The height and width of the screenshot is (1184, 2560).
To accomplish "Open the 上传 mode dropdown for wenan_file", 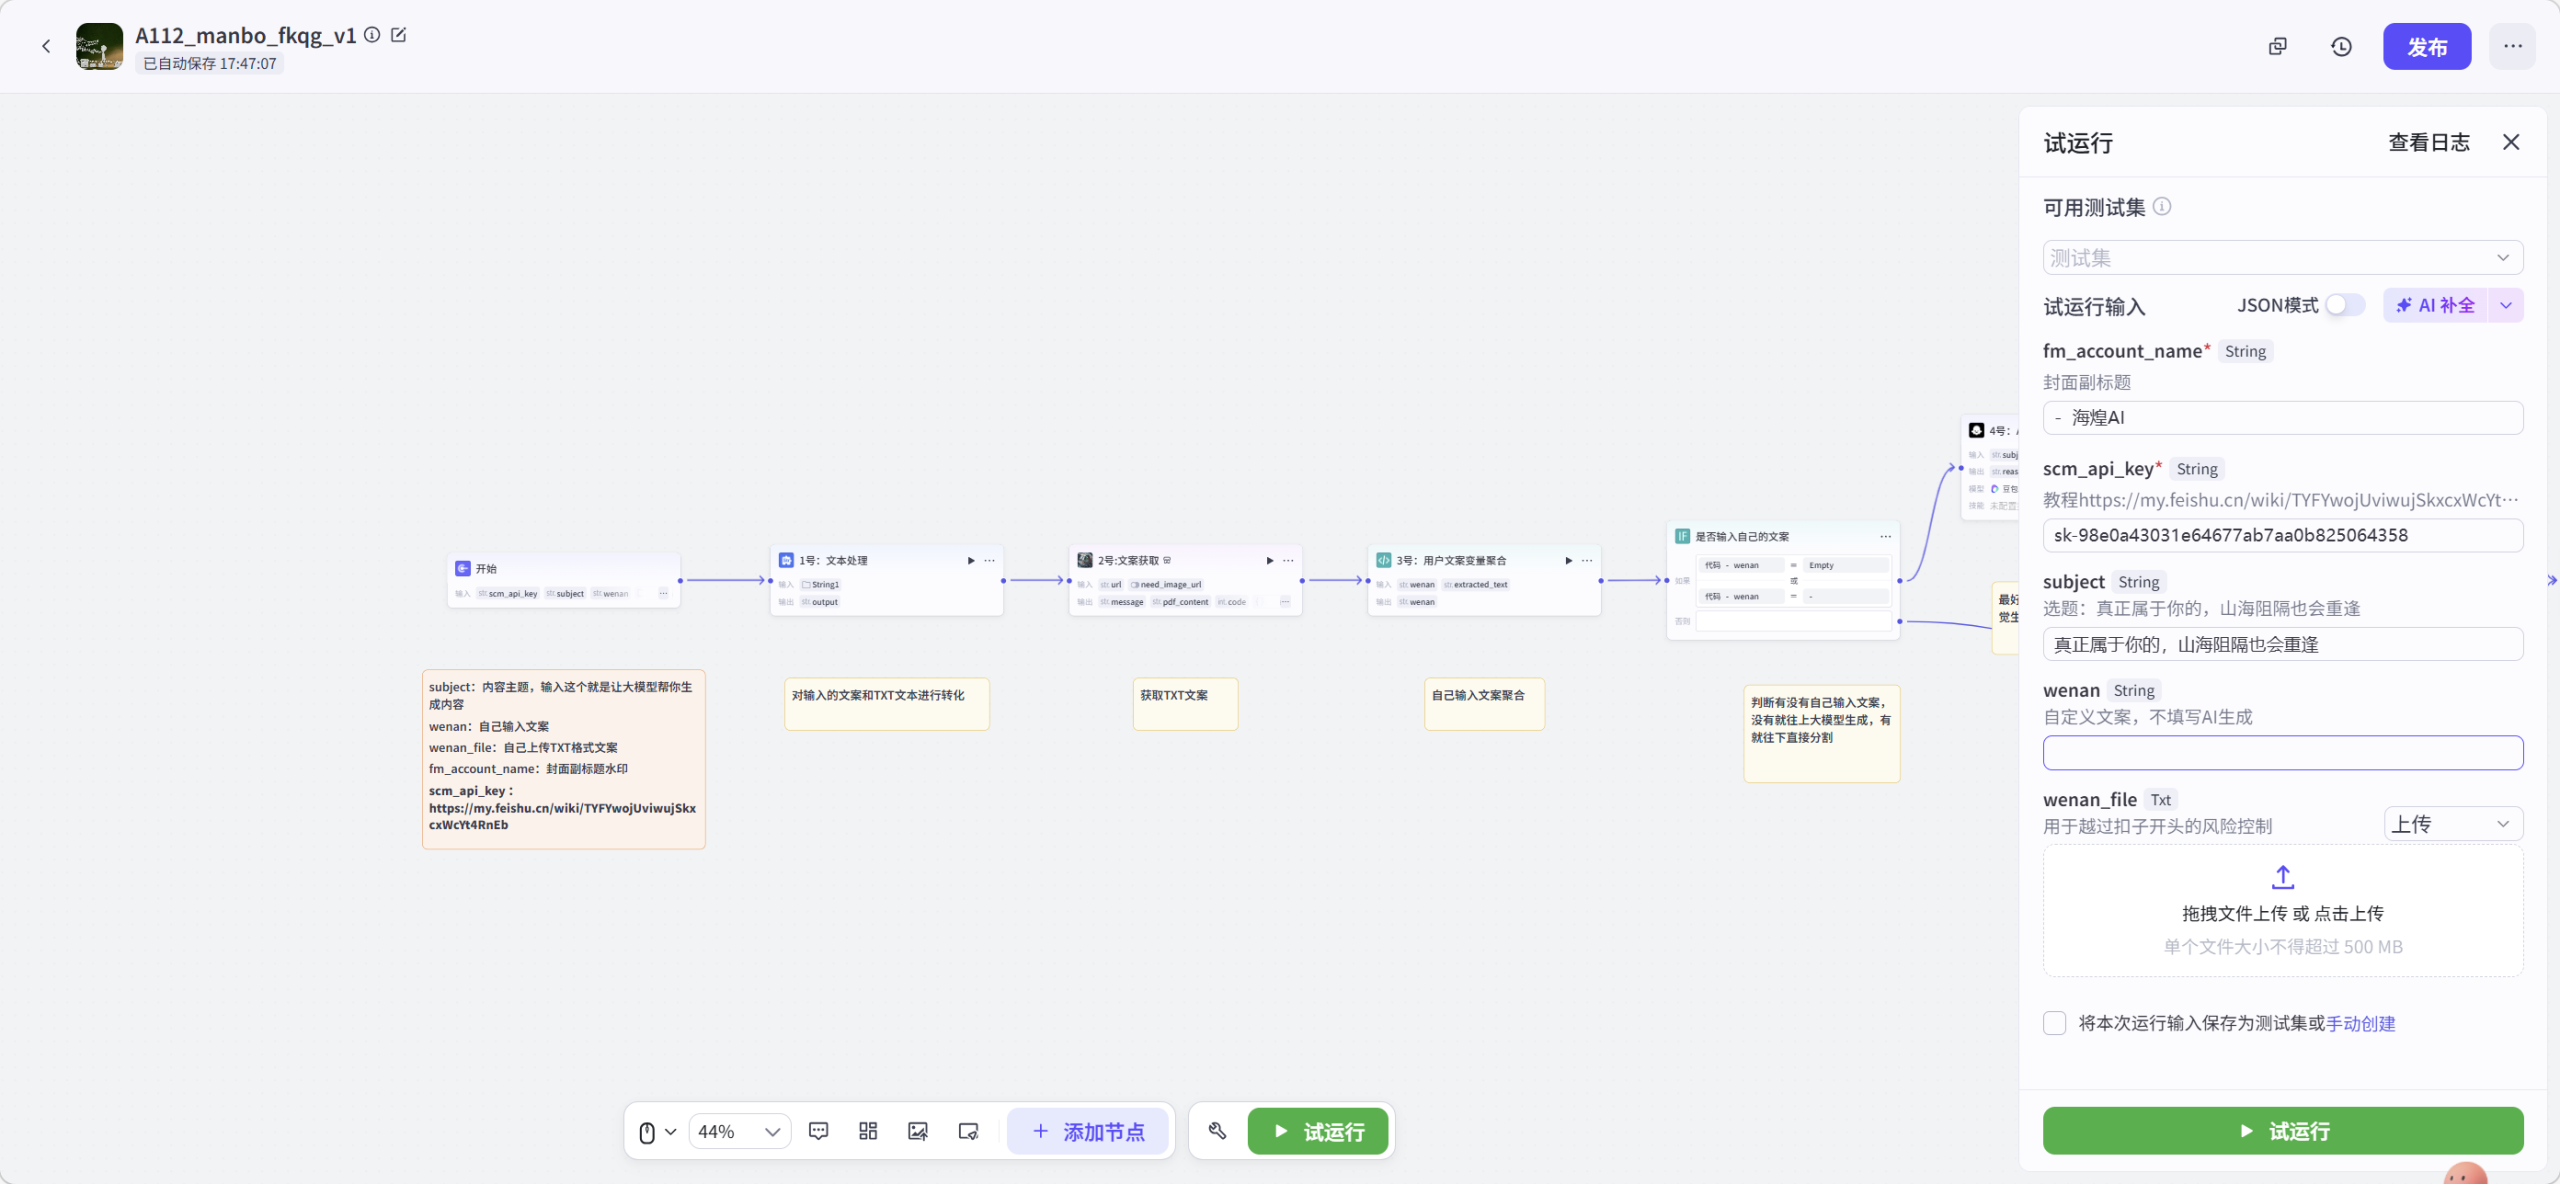I will pos(2452,824).
